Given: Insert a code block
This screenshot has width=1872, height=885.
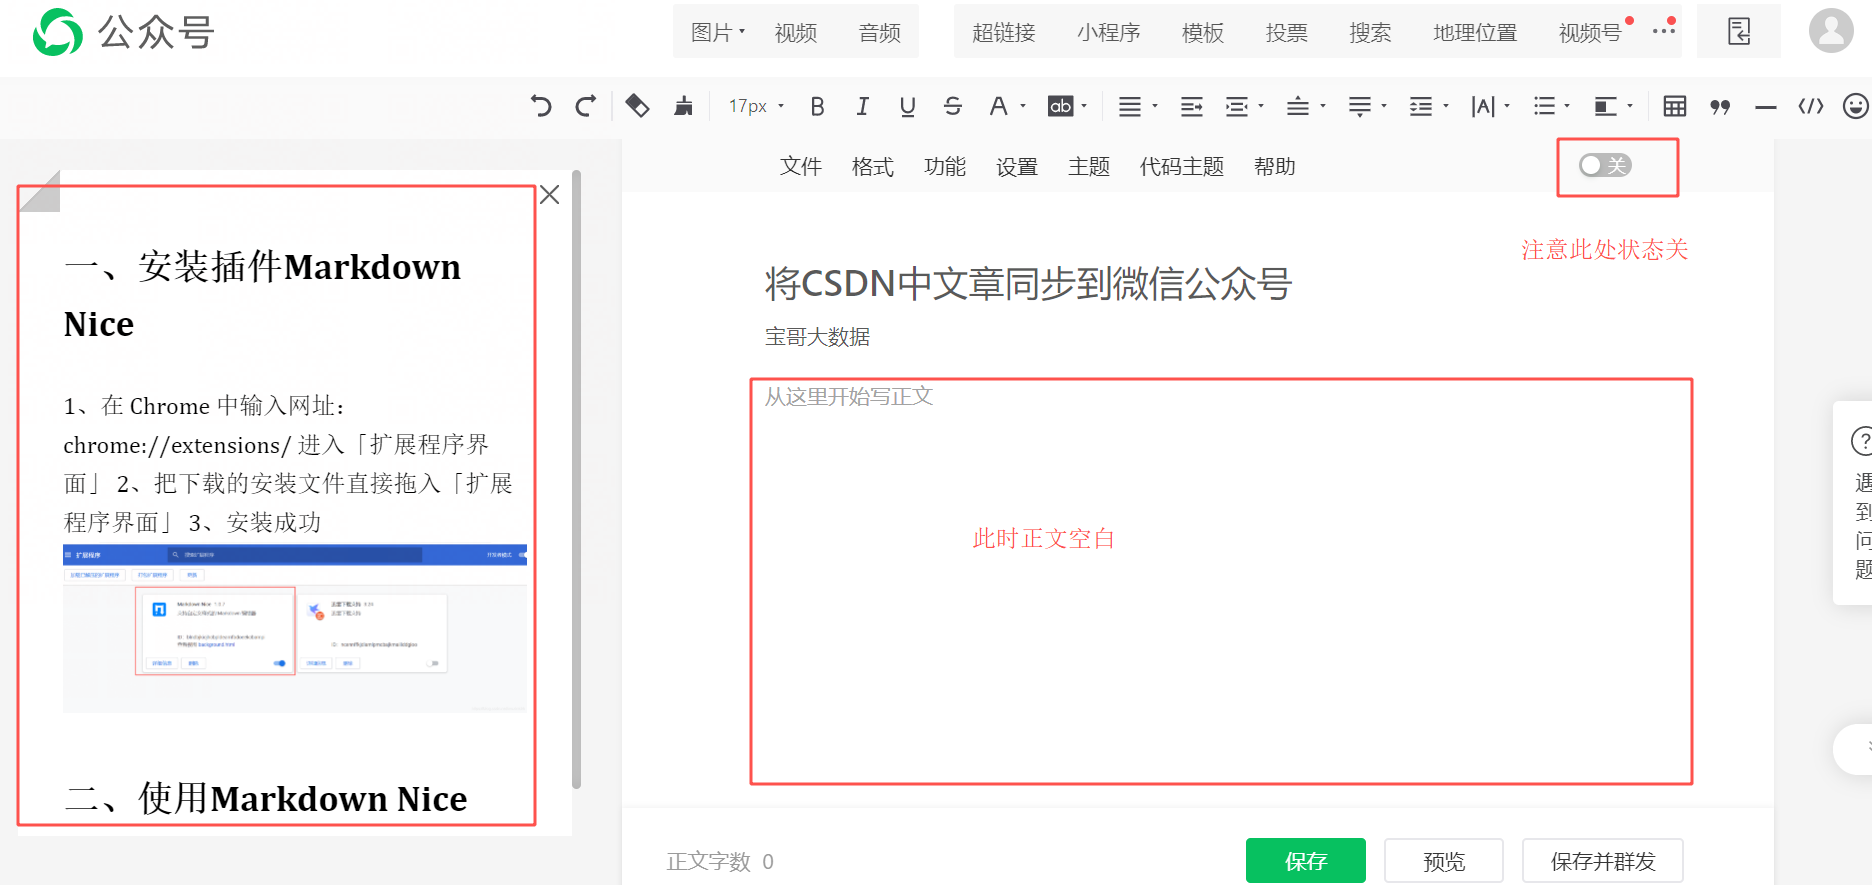Looking at the screenshot, I should click(1811, 106).
